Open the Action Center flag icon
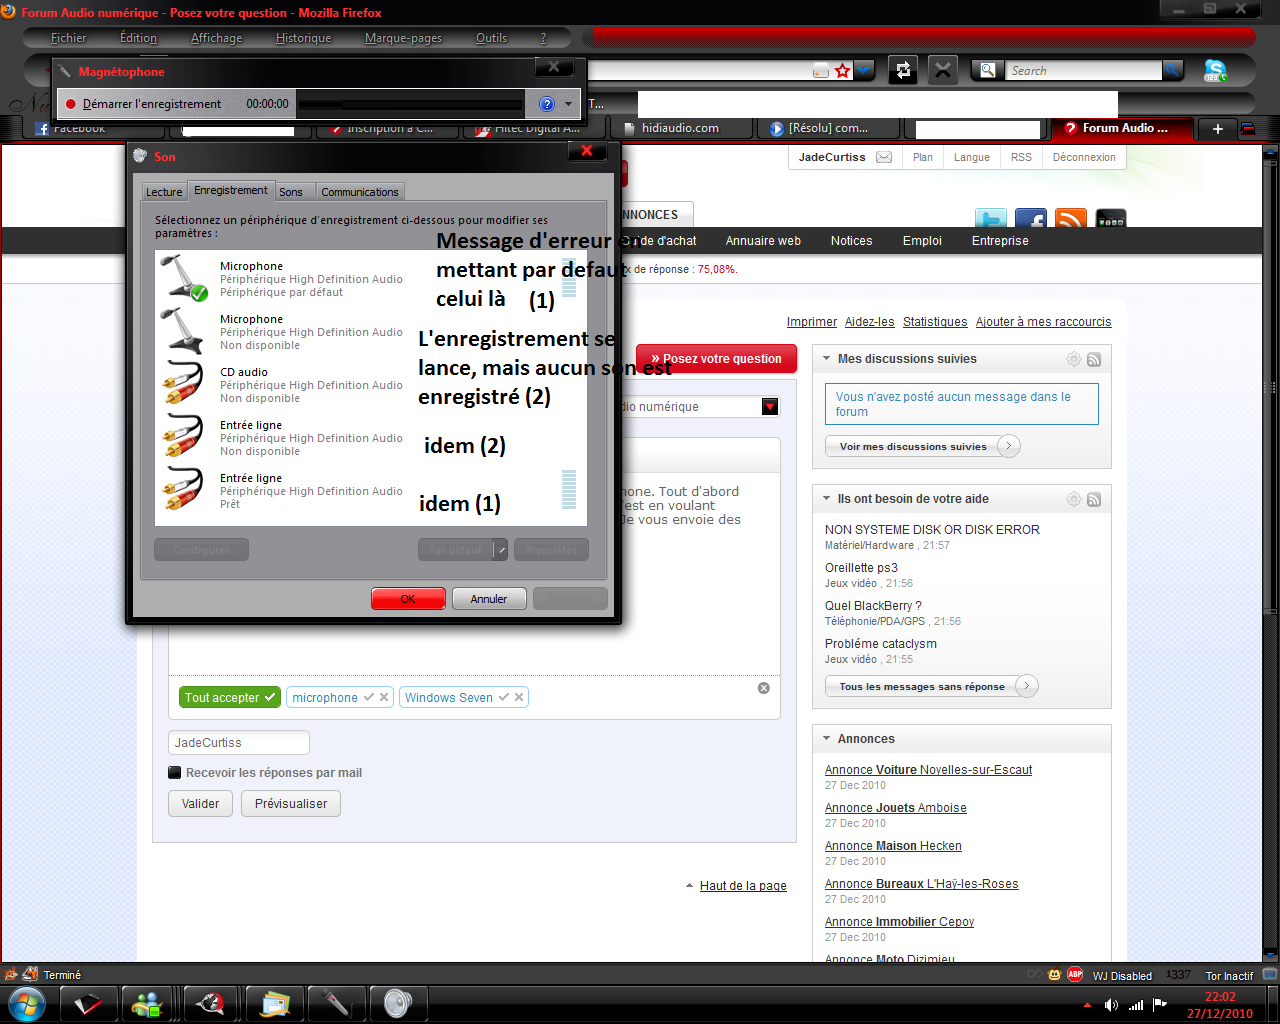 (x=1160, y=1004)
